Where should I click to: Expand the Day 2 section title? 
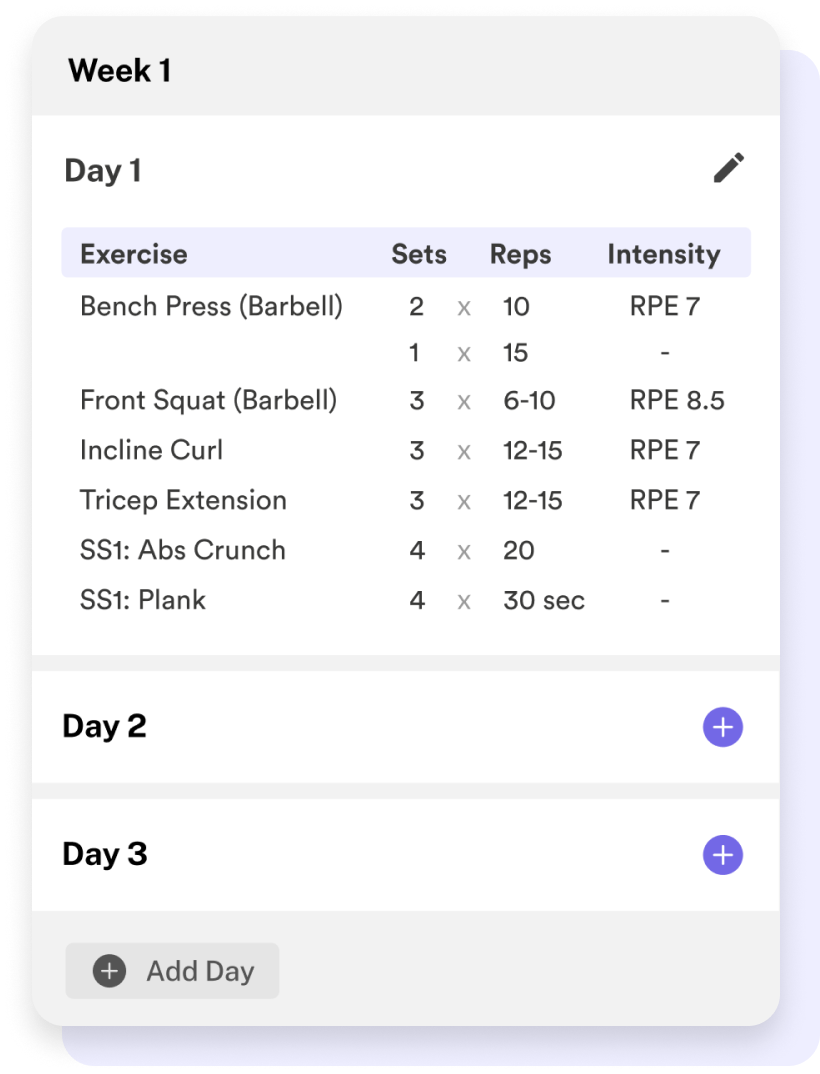104,726
